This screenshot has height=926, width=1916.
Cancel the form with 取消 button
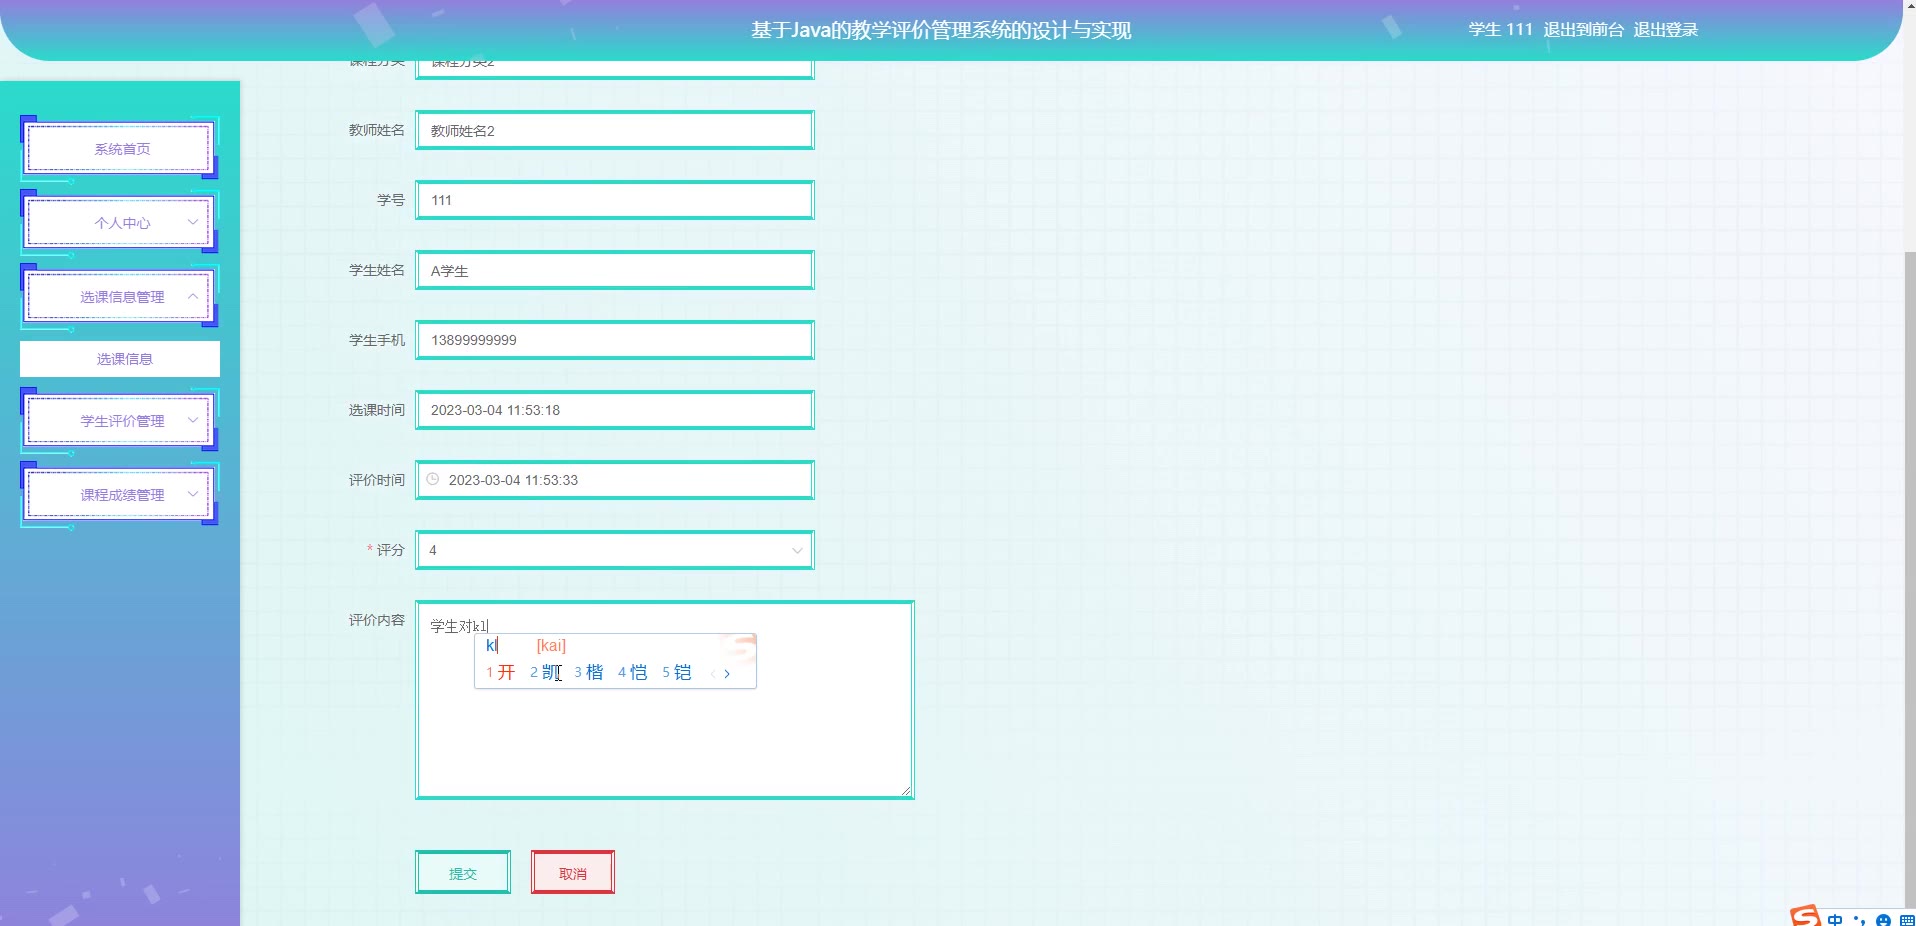pyautogui.click(x=573, y=872)
